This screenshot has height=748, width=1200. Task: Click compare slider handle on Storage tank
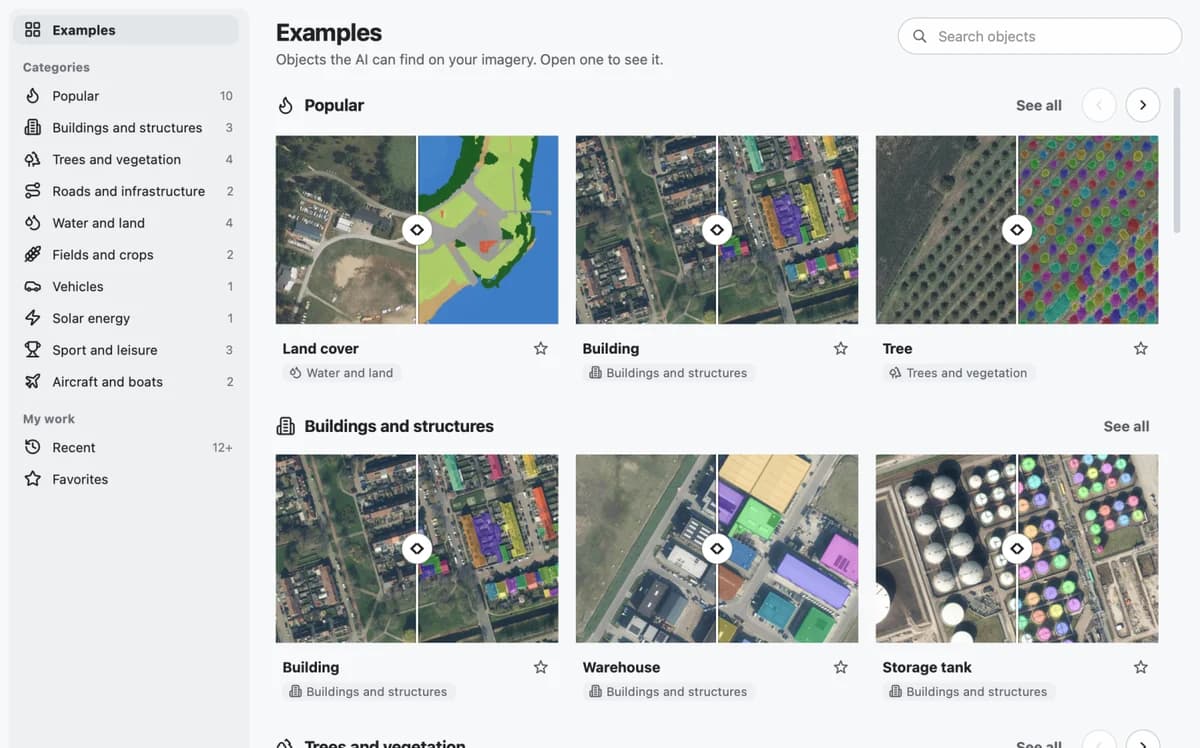click(1017, 549)
